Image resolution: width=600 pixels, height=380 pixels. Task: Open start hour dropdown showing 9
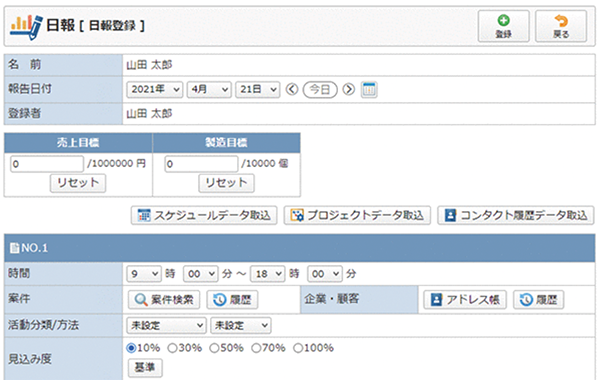(144, 274)
